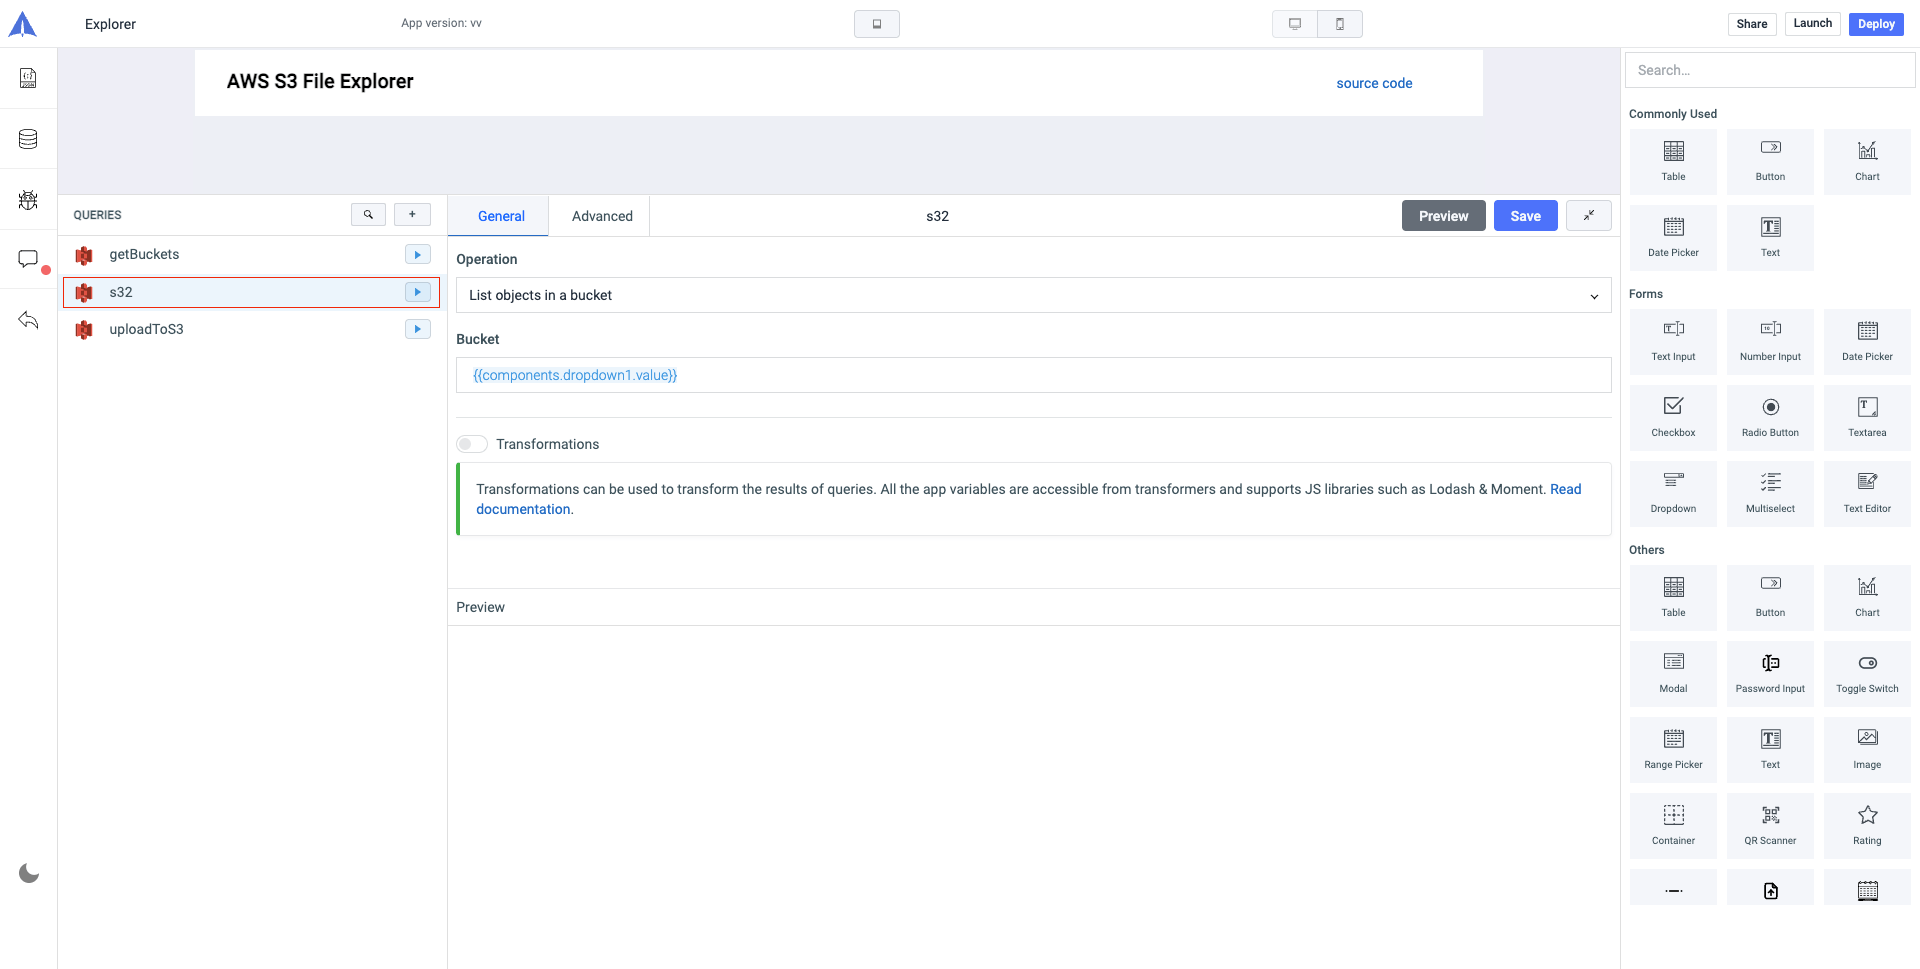Select the QR Scanner widget

point(1770,825)
